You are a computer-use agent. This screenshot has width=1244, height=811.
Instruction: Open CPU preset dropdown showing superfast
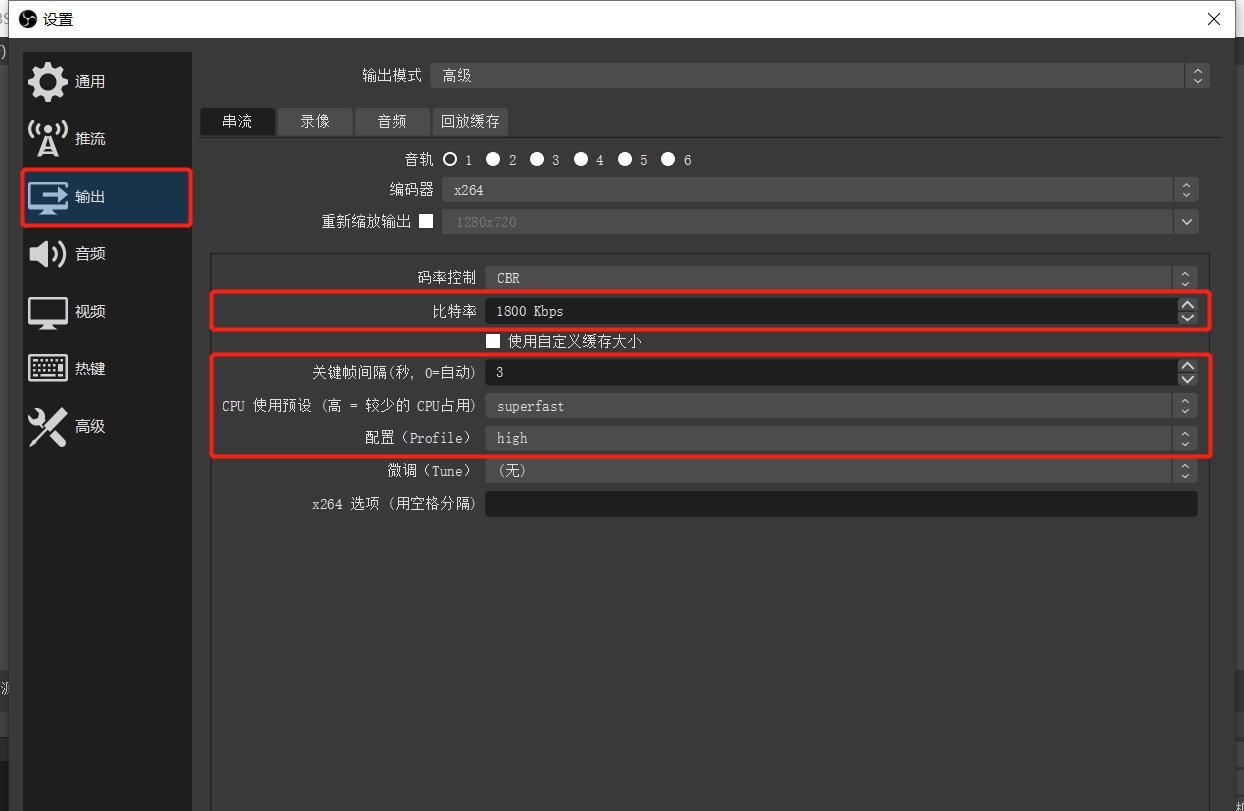tap(841, 406)
